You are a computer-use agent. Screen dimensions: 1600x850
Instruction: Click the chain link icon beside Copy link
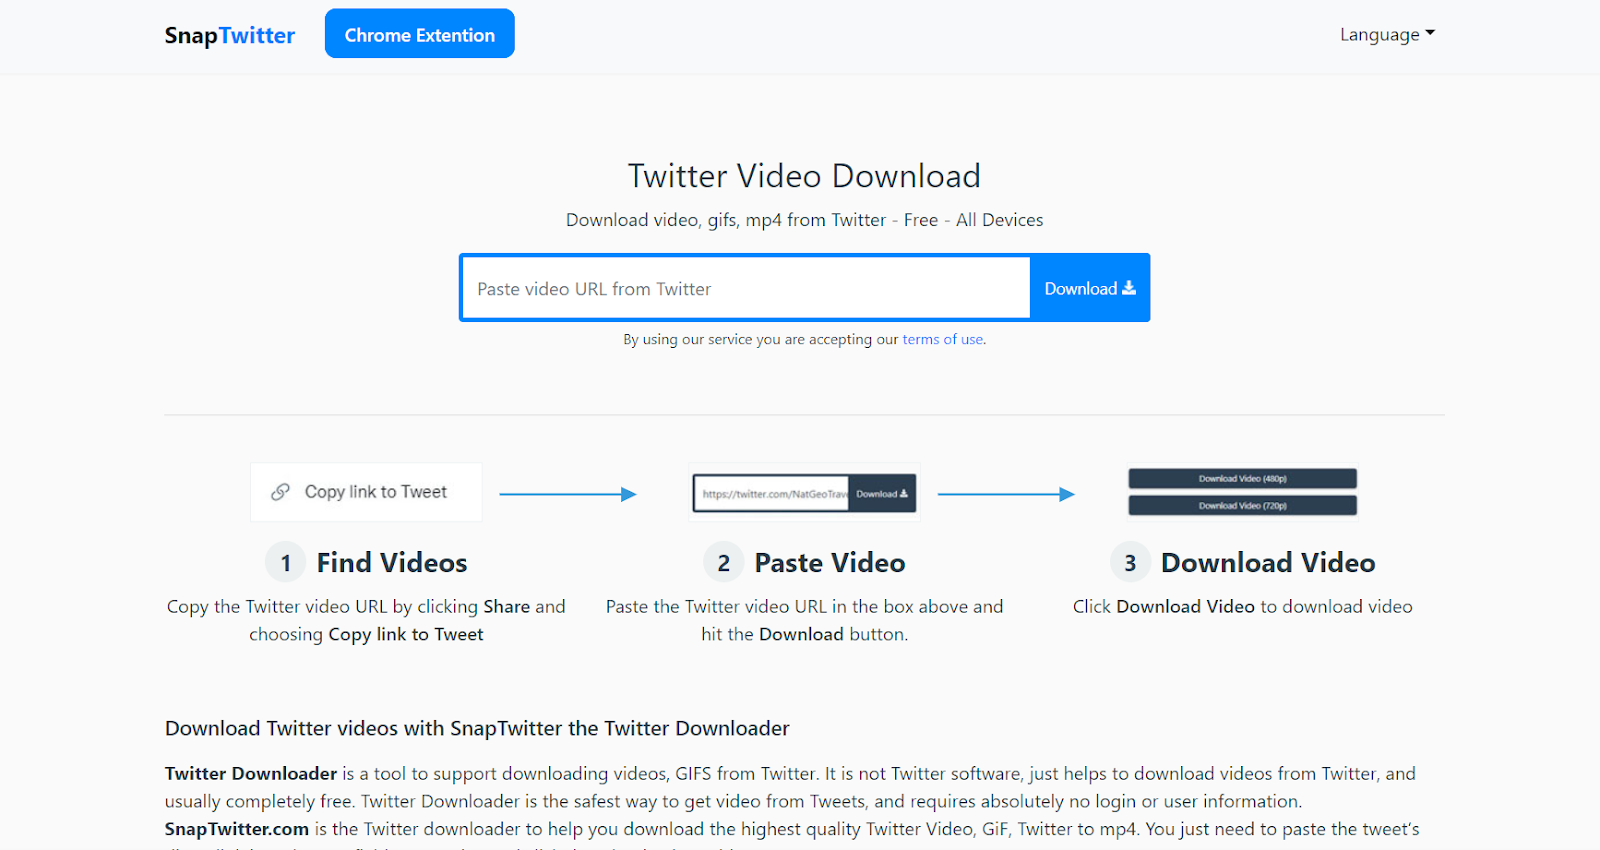[x=281, y=492]
